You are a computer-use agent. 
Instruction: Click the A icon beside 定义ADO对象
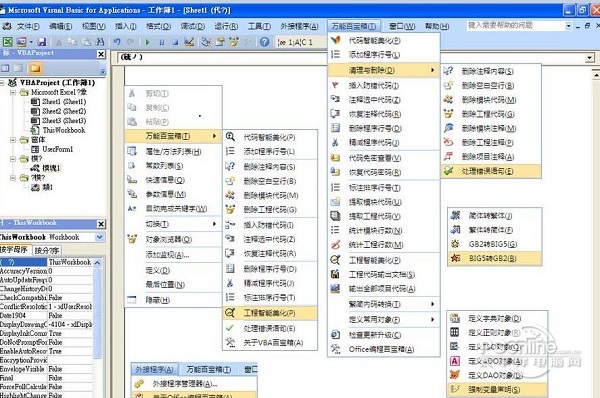pos(455,360)
